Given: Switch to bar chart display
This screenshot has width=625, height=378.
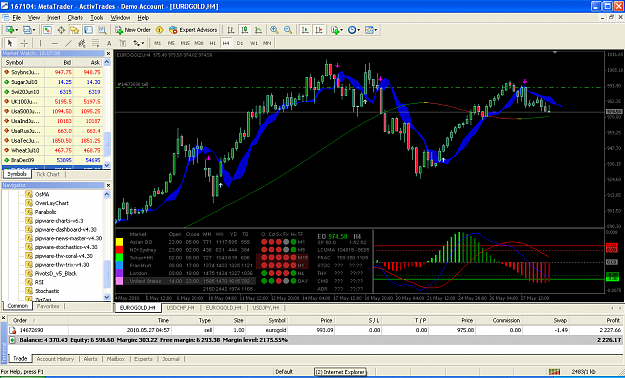Looking at the screenshot, I should 231,30.
